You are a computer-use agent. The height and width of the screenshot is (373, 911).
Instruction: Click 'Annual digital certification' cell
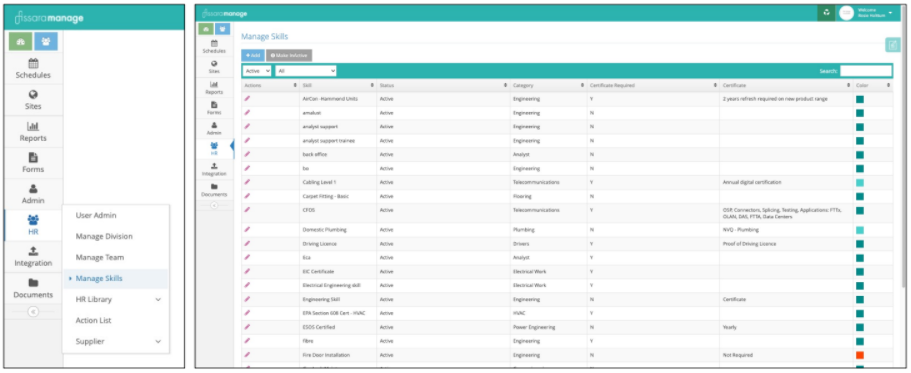pos(752,182)
